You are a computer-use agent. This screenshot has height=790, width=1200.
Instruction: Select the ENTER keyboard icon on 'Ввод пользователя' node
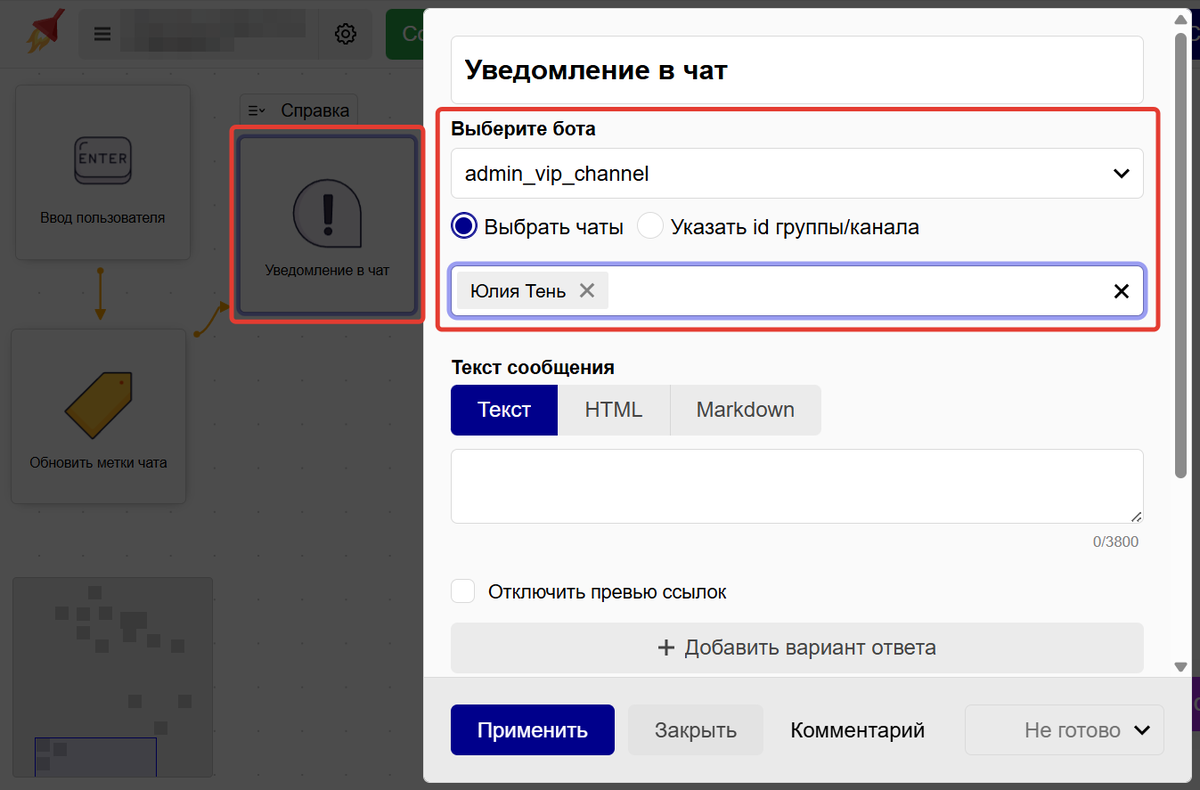click(102, 160)
